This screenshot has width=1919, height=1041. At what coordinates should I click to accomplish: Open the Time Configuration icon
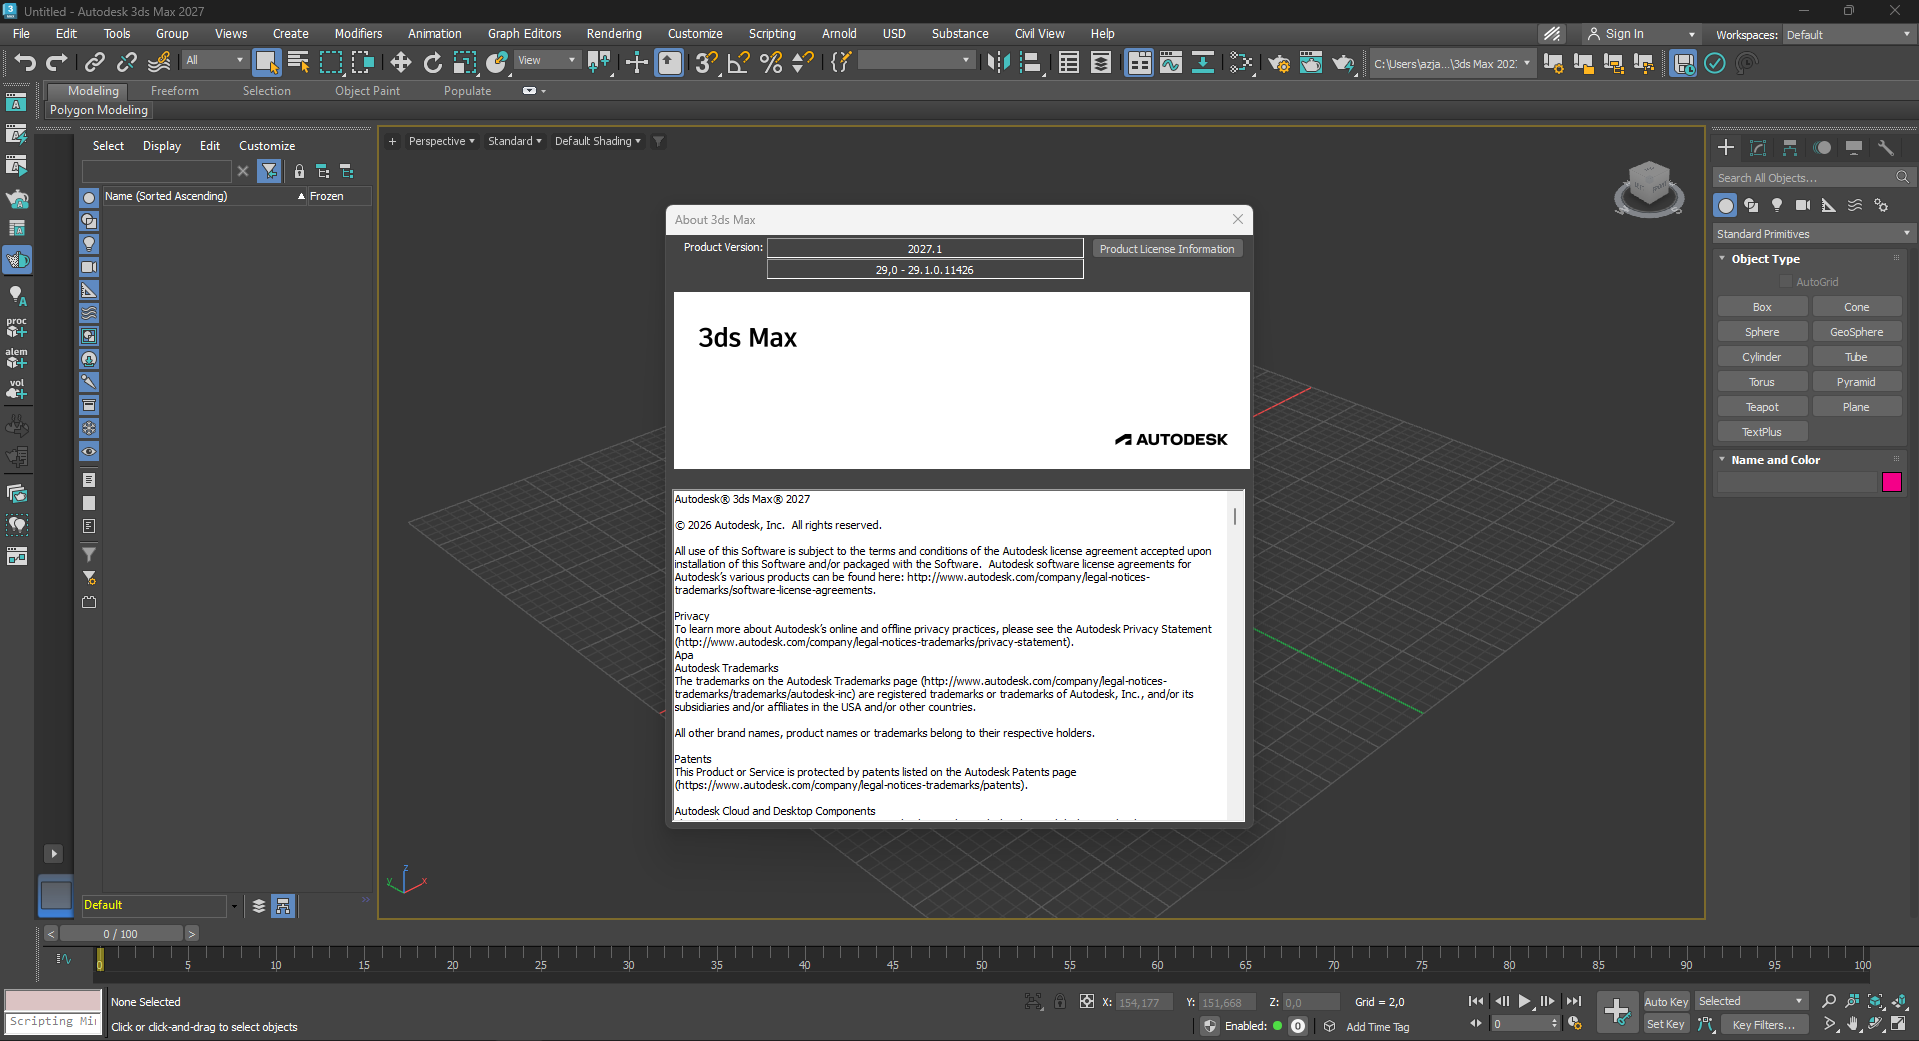pyautogui.click(x=1575, y=1024)
